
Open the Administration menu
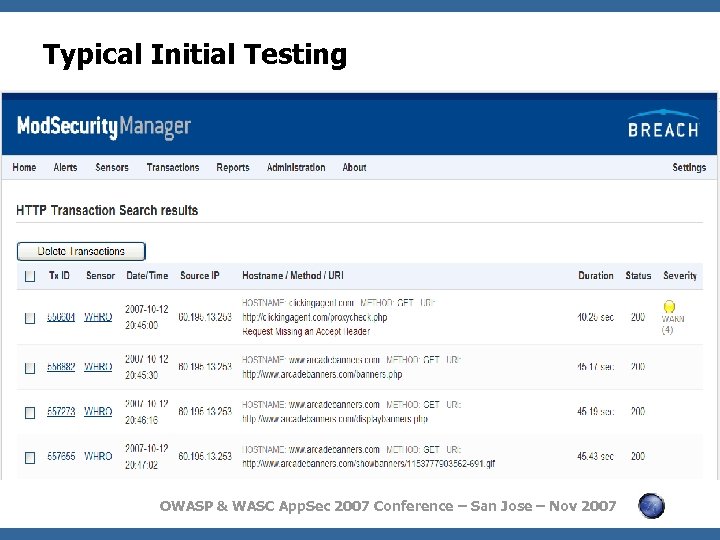coord(296,167)
